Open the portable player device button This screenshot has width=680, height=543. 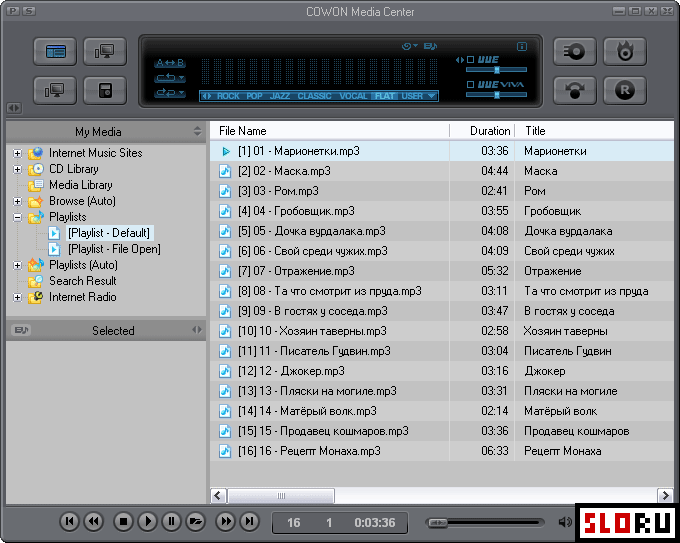105,91
